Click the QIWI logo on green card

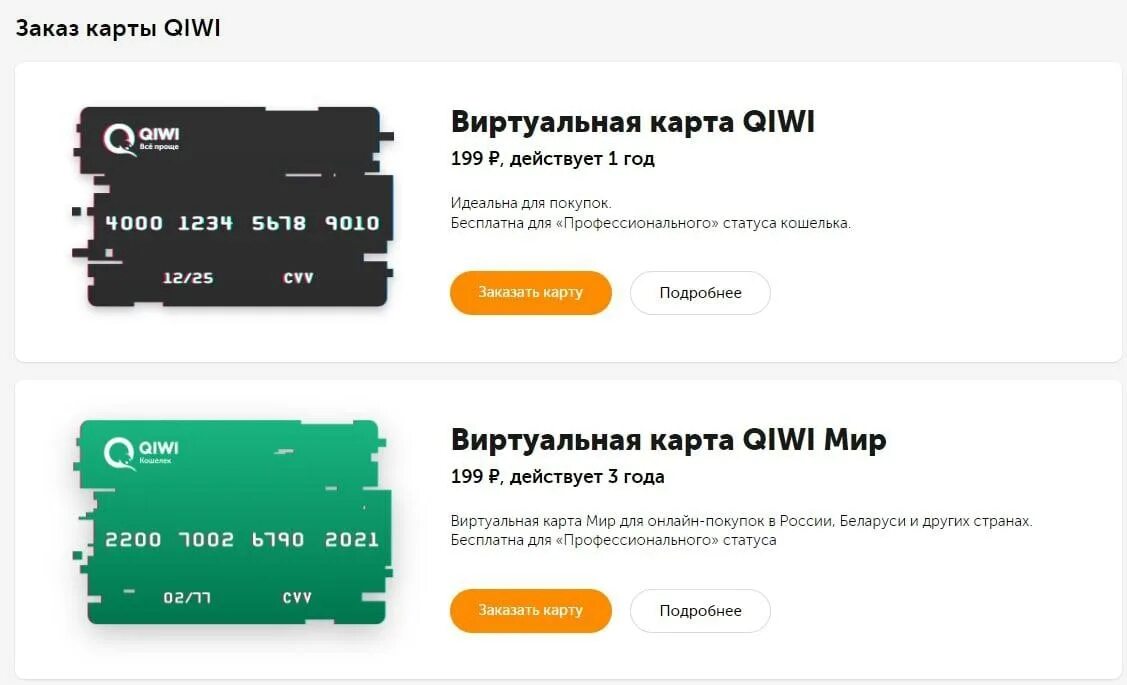coord(141,454)
